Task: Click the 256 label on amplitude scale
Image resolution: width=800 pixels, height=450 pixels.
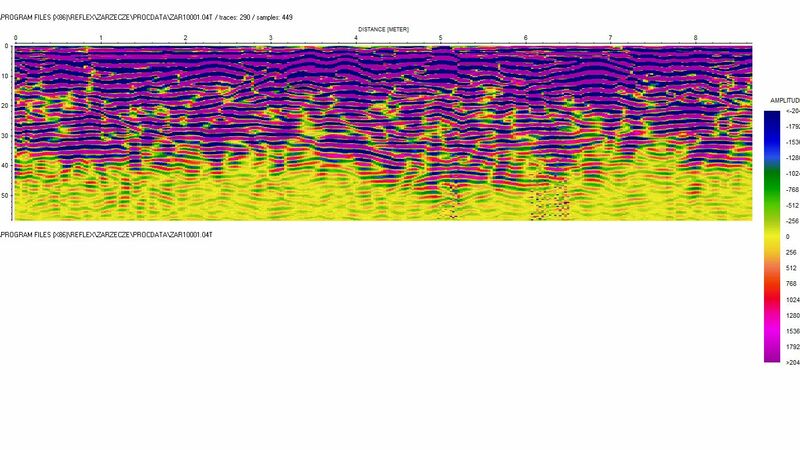Action: pos(790,252)
